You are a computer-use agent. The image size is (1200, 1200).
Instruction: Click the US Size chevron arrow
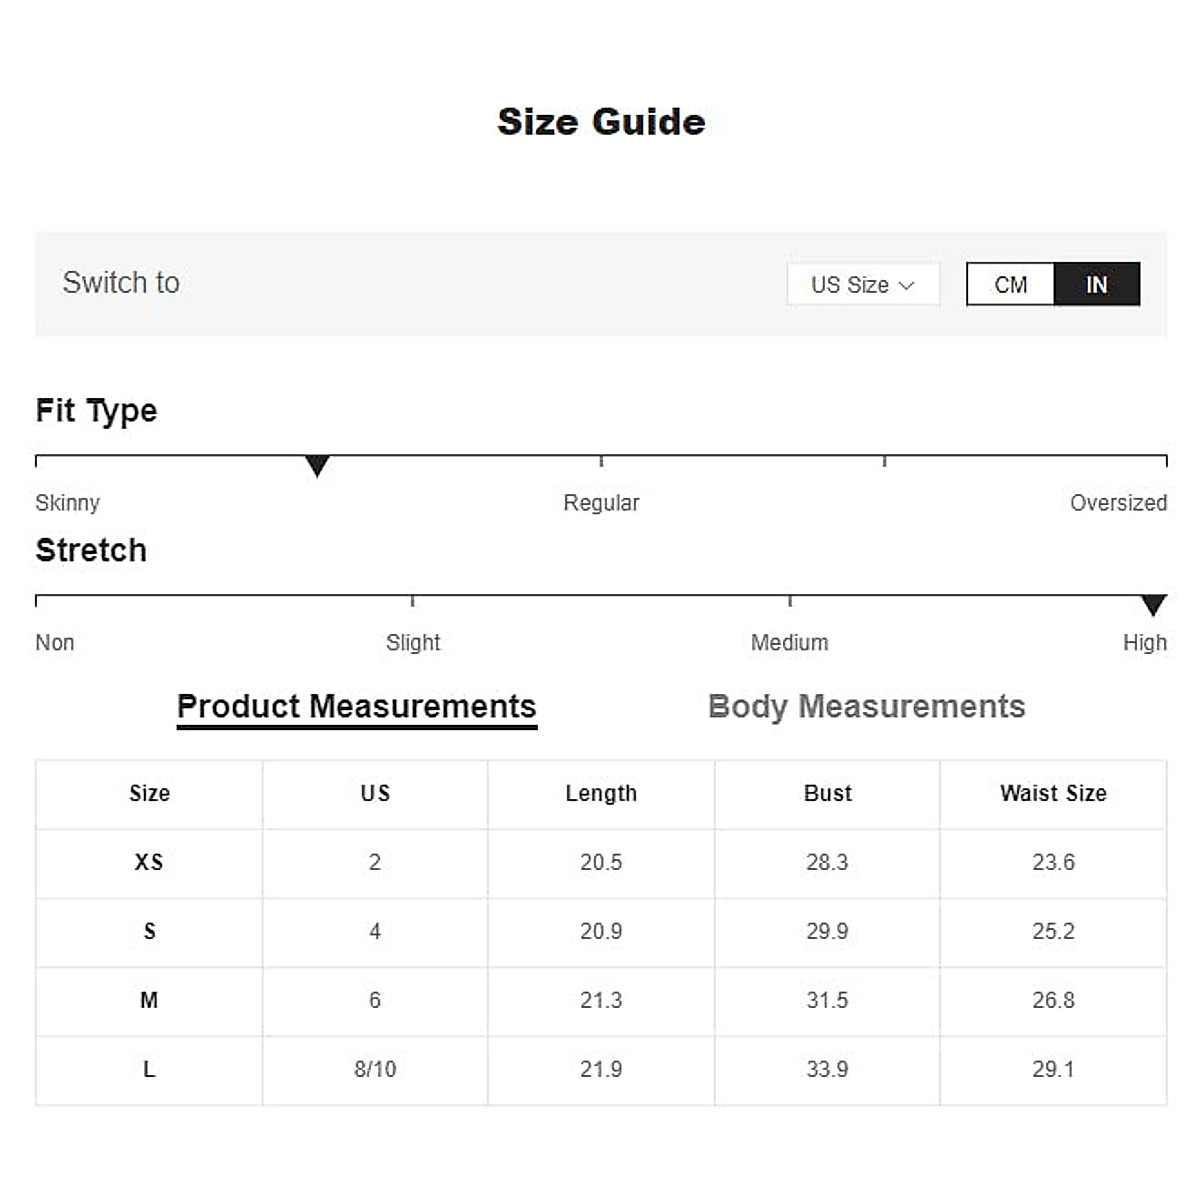[x=907, y=286]
